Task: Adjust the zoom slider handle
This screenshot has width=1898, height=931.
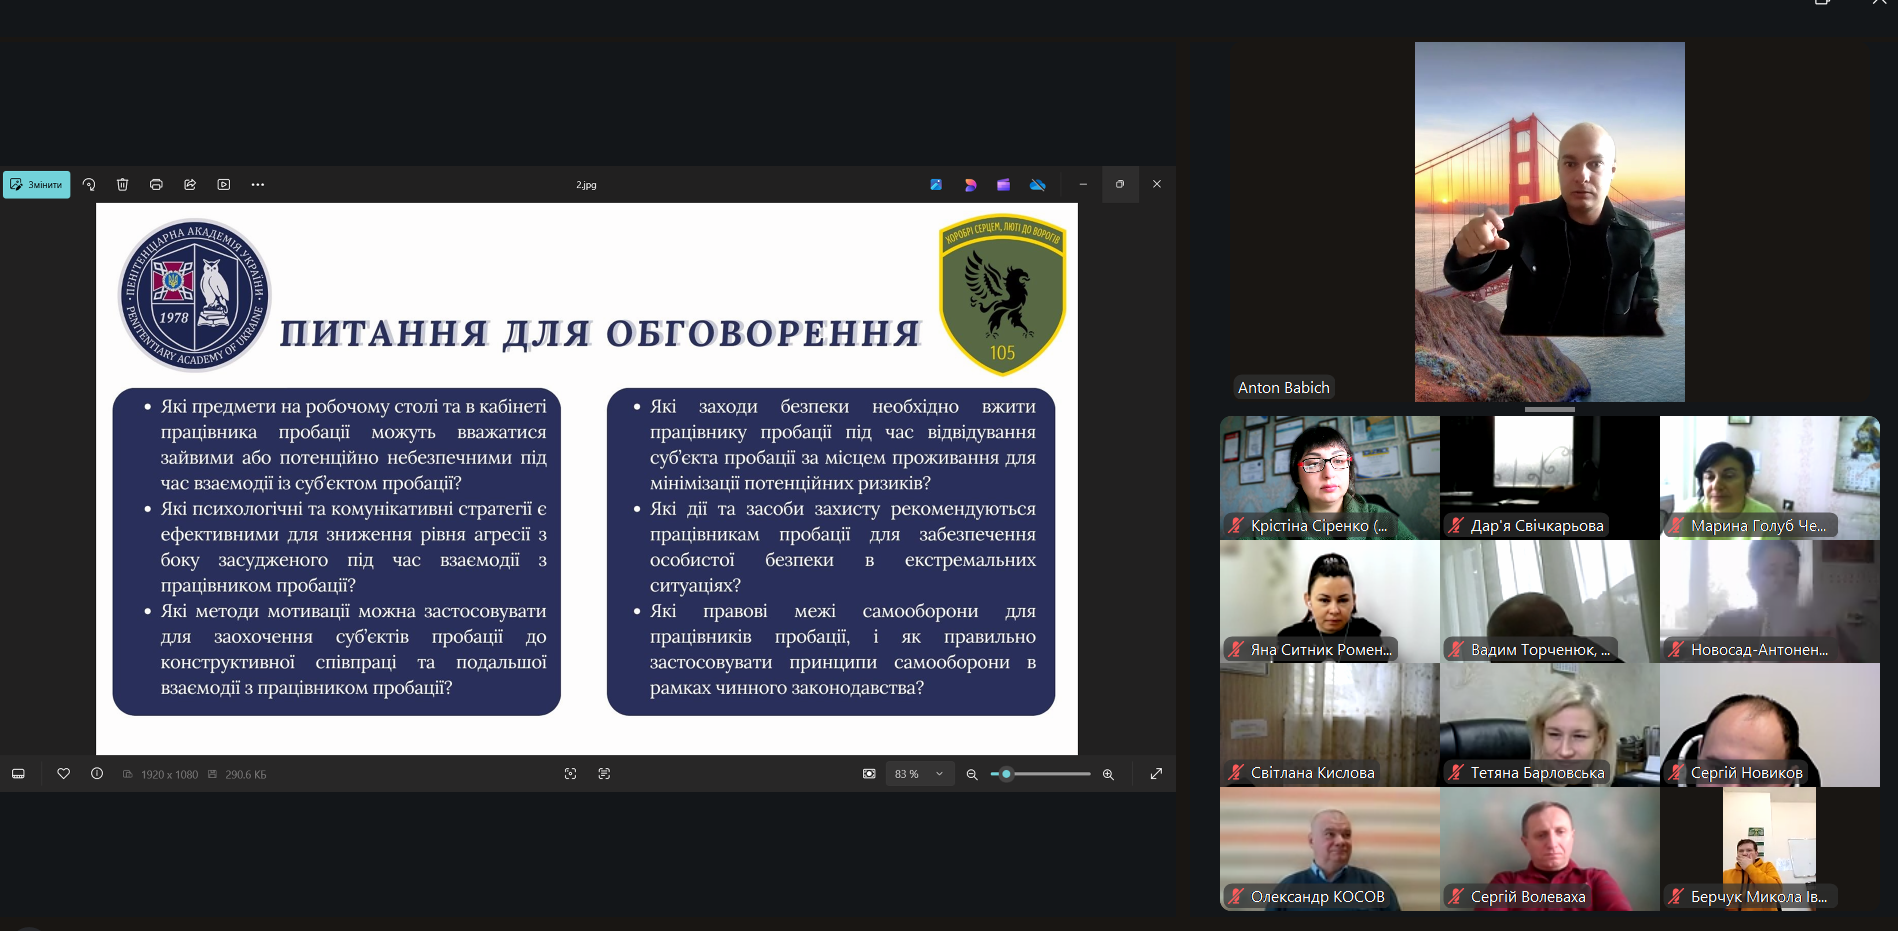Action: pyautogui.click(x=1006, y=774)
